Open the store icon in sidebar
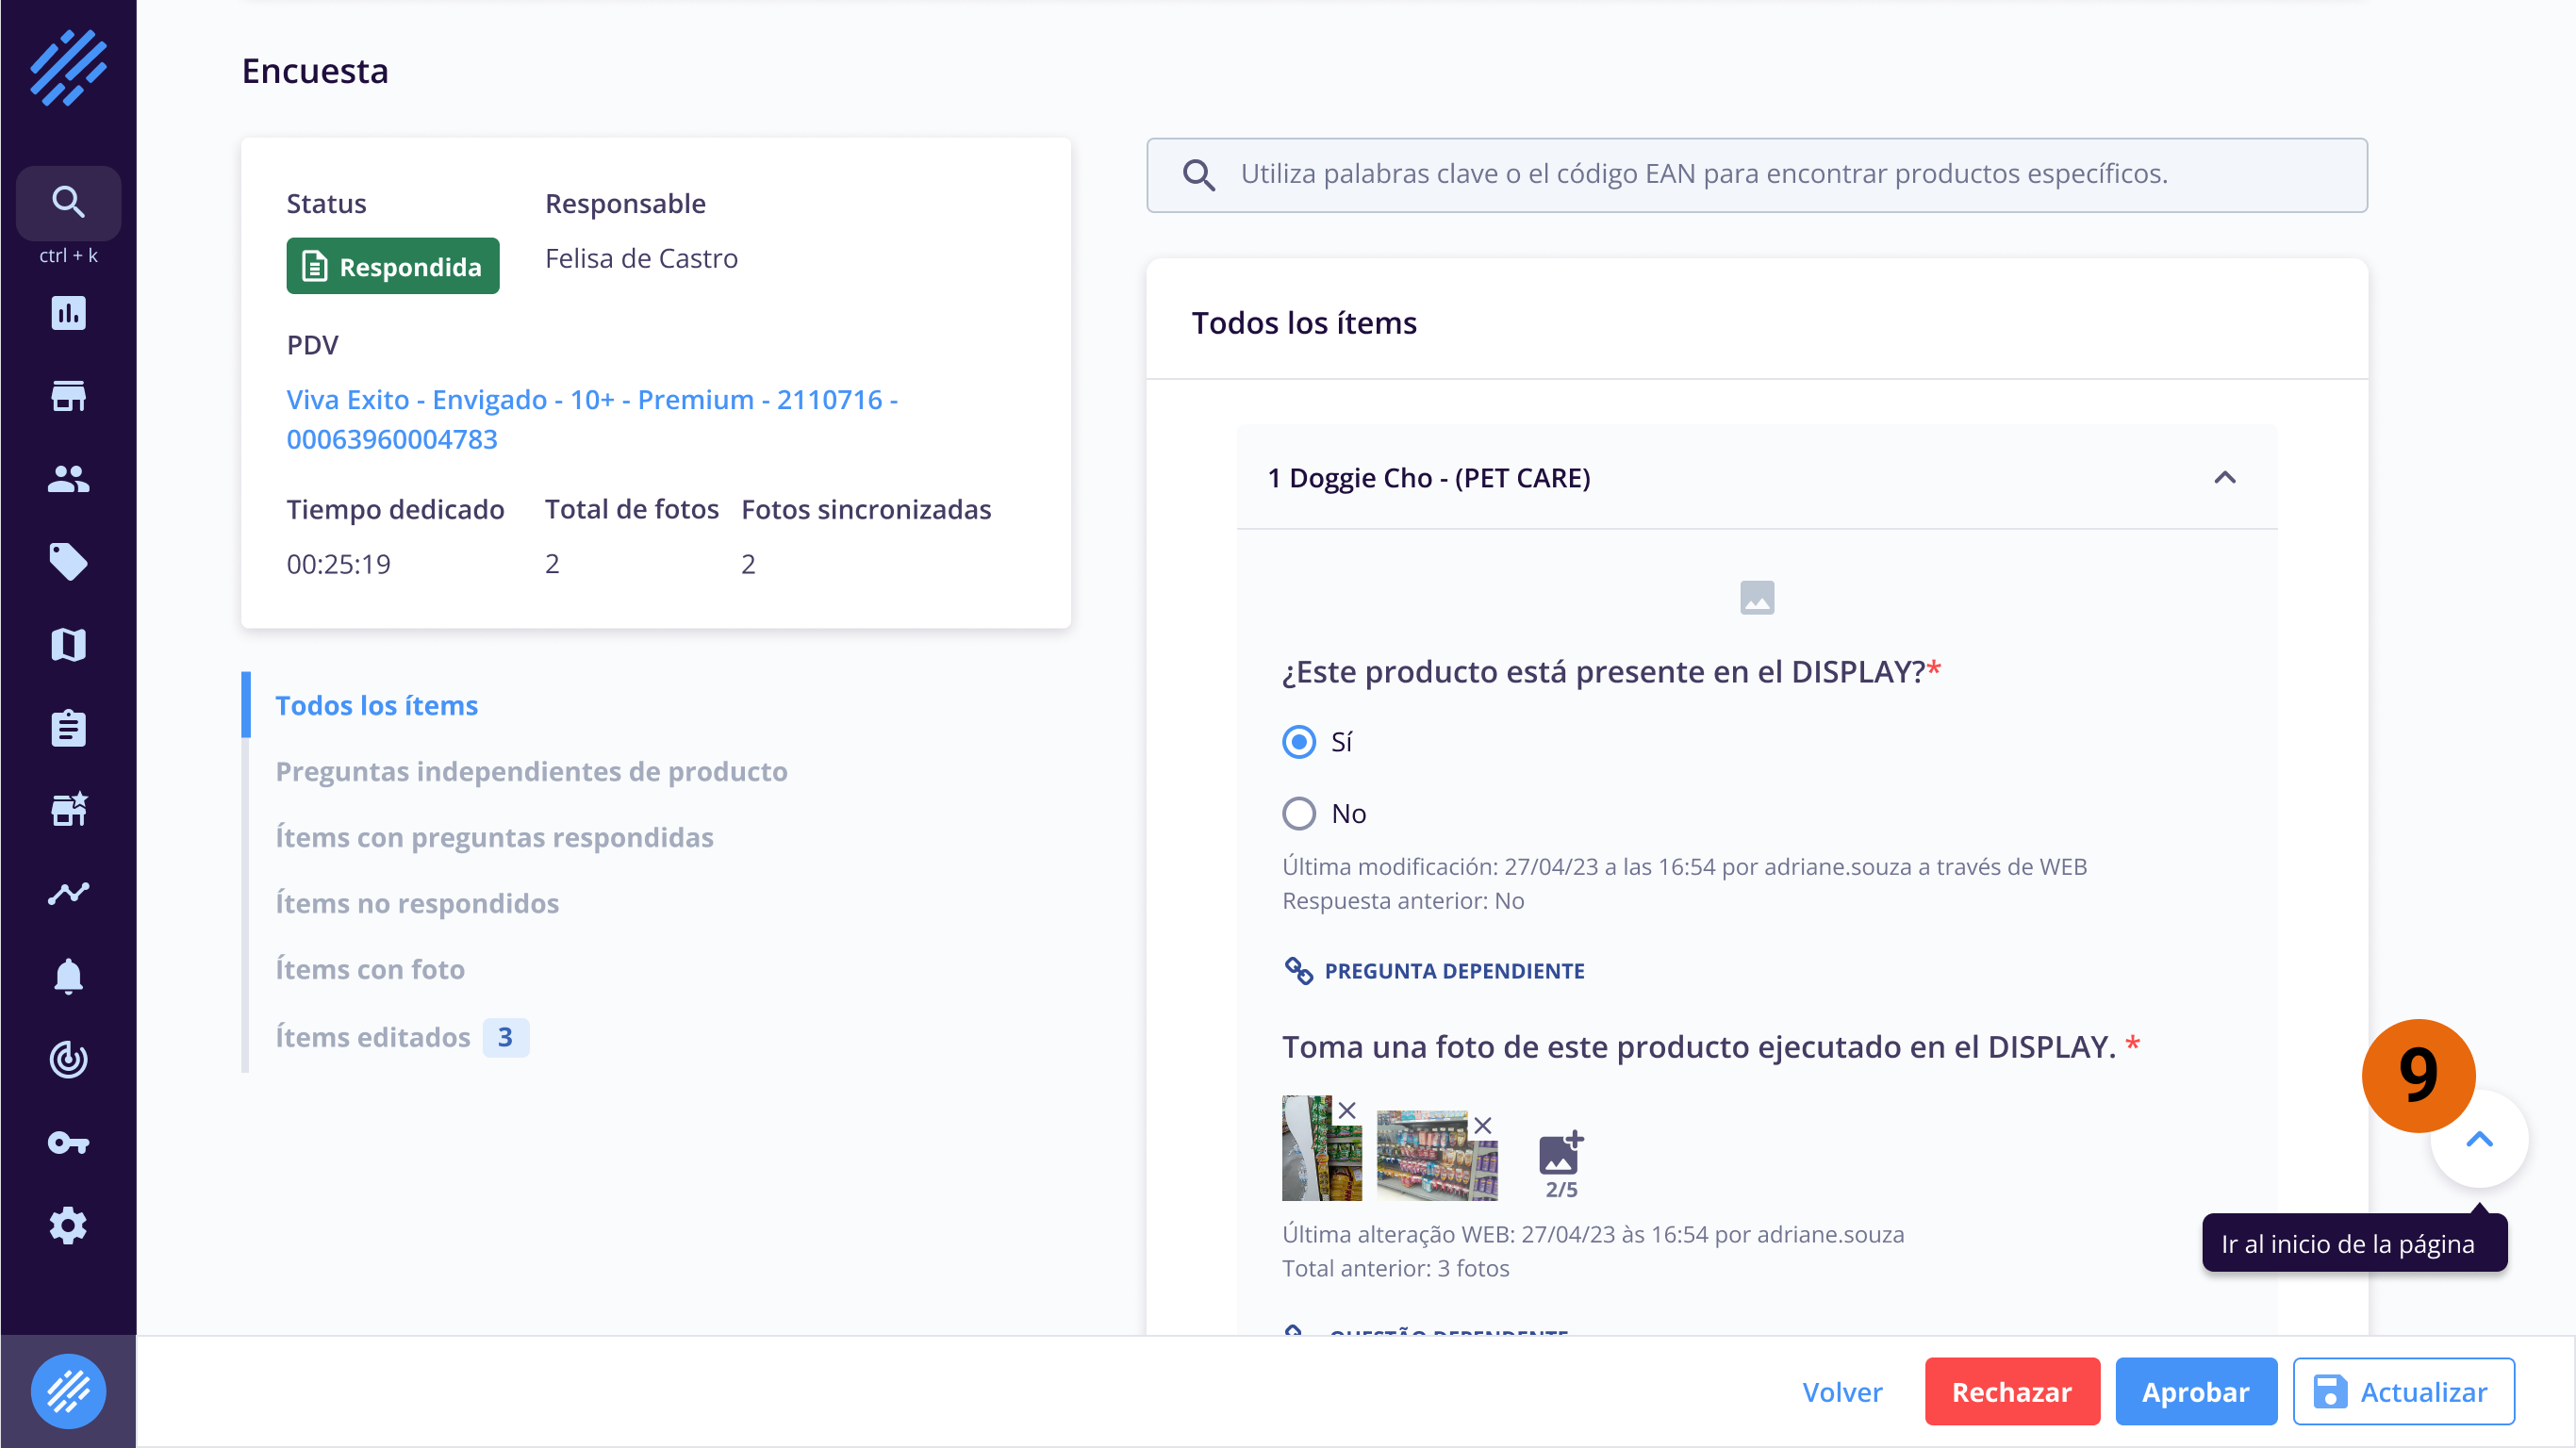This screenshot has height=1448, width=2576. coord(68,396)
